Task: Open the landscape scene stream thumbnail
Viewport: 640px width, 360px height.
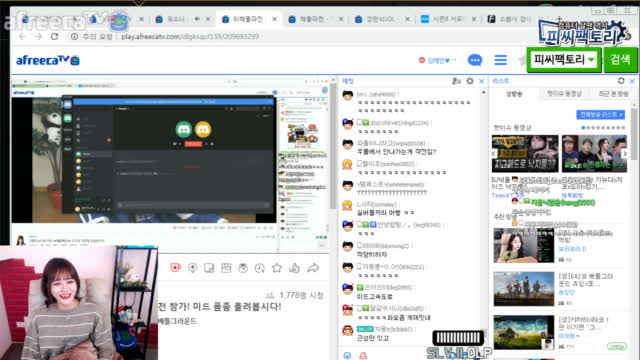Action: 524,332
